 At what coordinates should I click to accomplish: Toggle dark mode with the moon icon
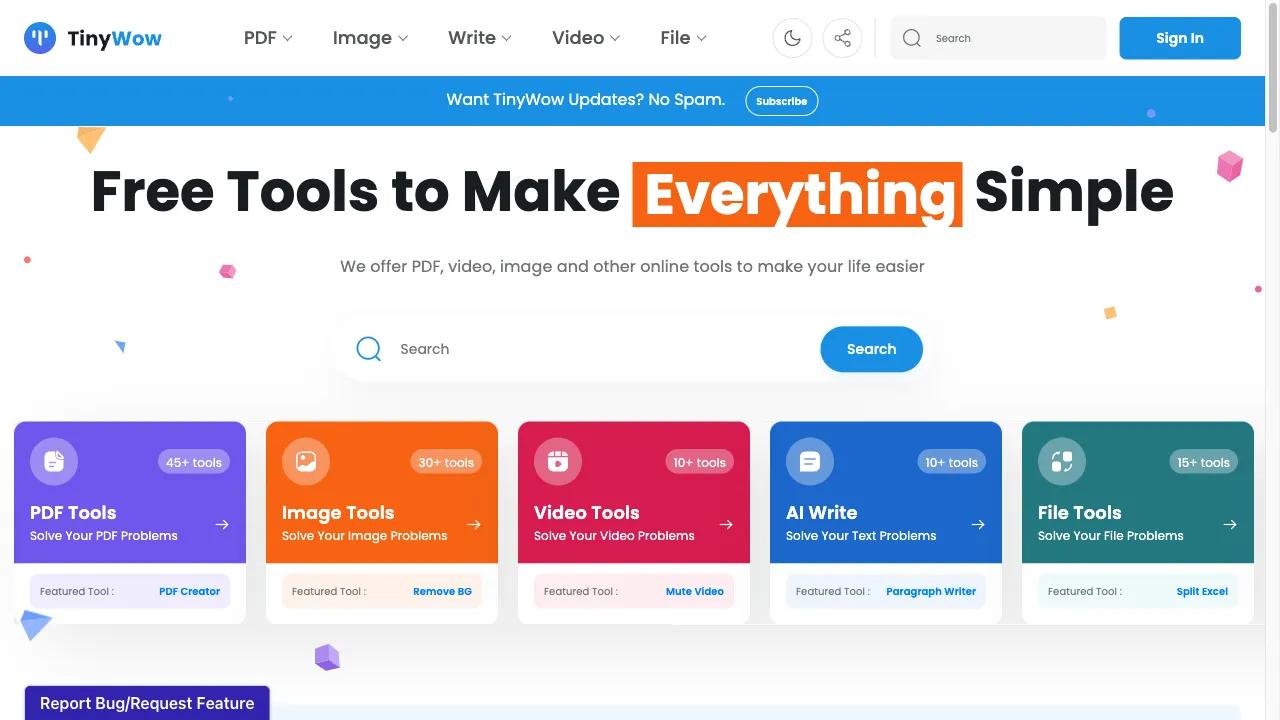[792, 38]
